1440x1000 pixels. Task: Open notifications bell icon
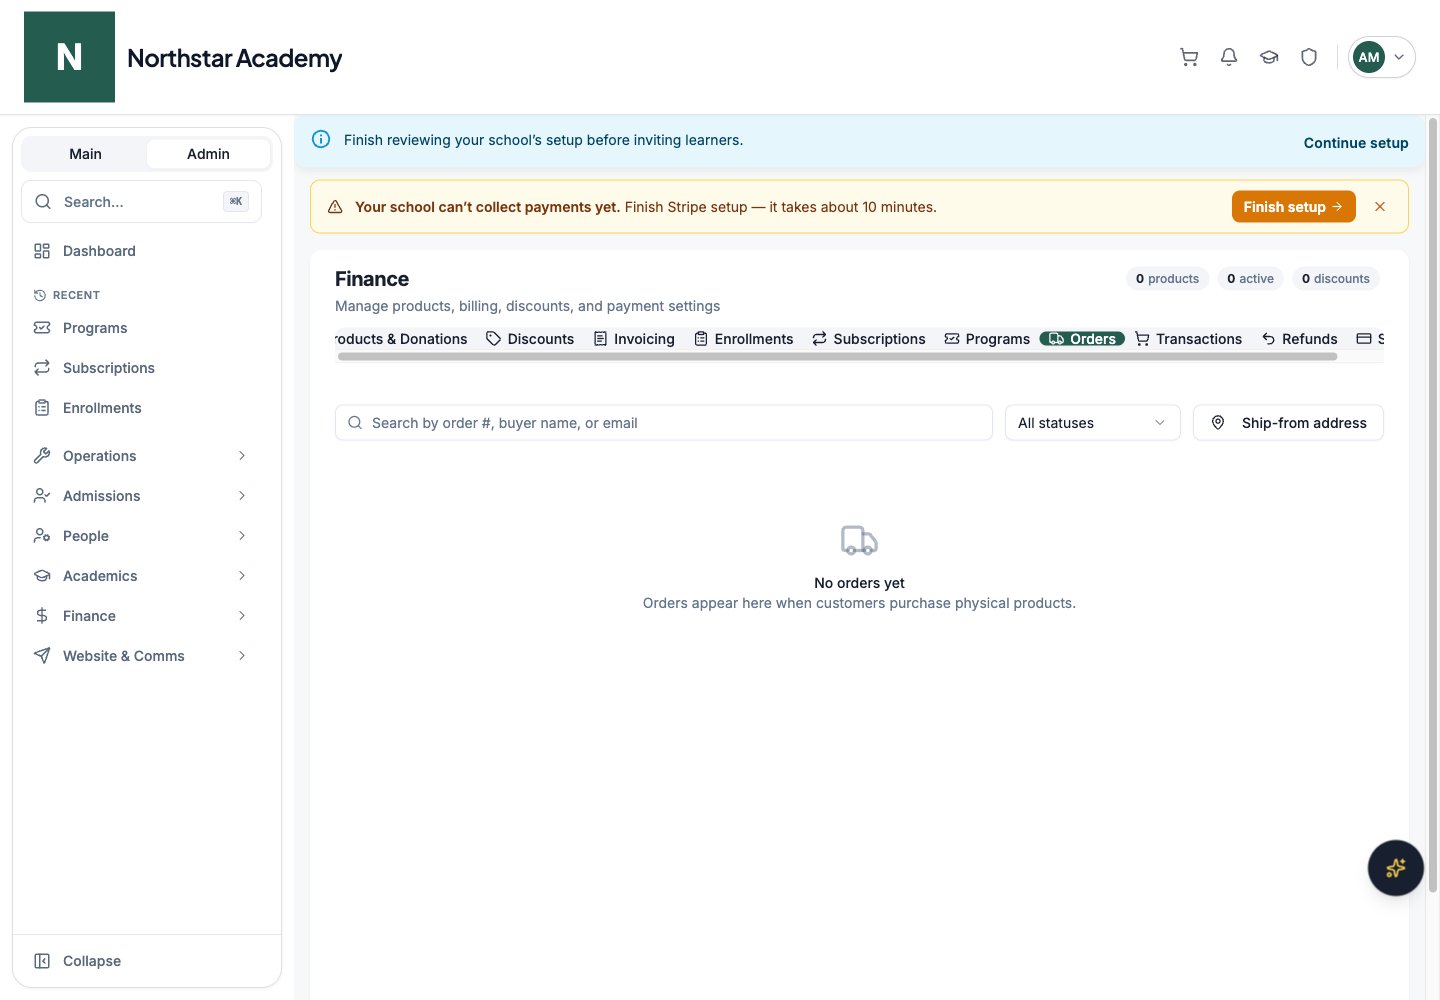click(x=1229, y=57)
